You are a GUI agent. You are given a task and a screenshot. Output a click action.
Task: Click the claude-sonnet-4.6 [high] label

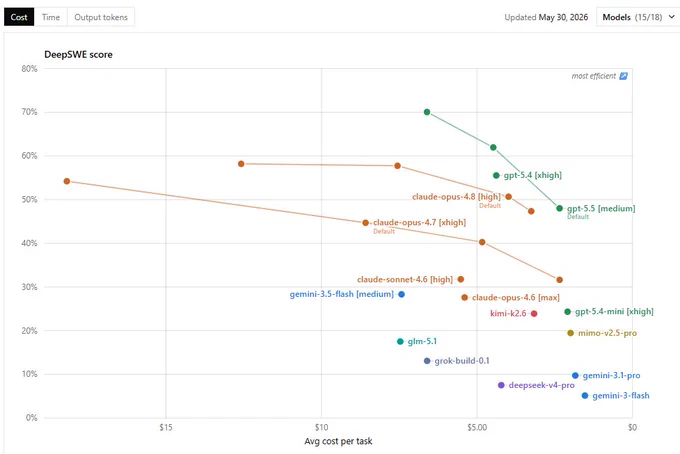(405, 279)
